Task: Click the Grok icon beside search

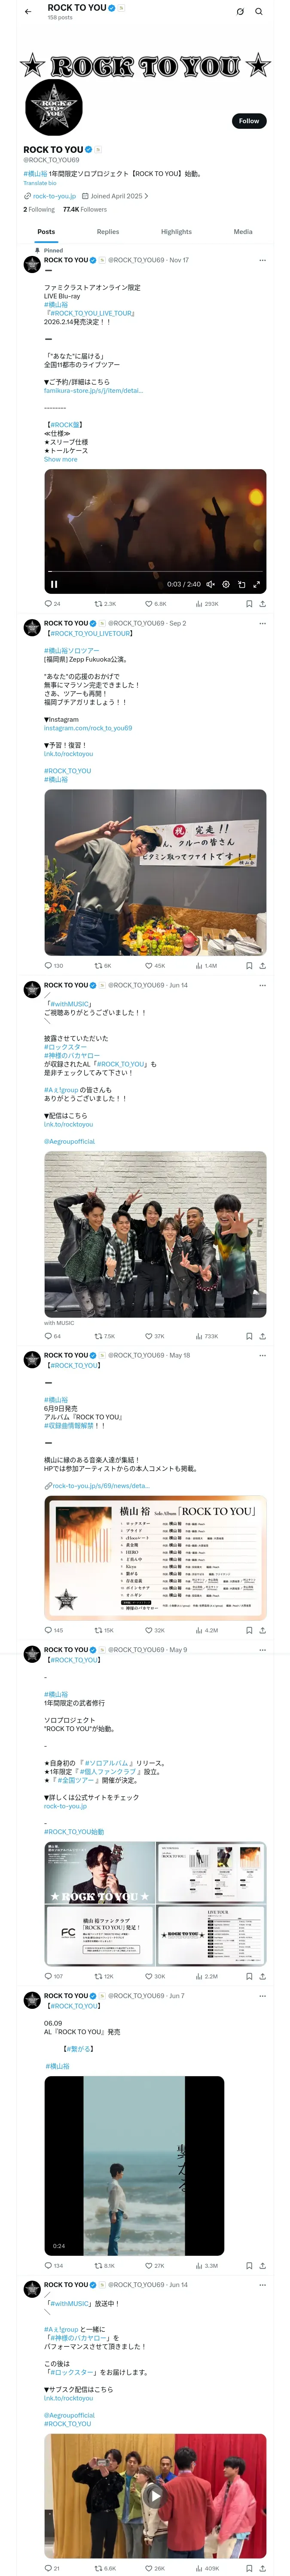Action: 240,12
